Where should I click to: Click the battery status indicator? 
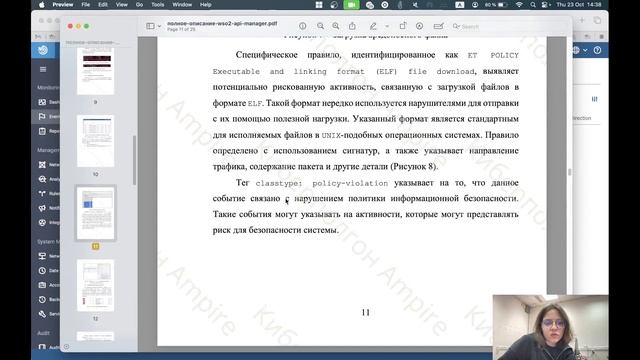(x=496, y=5)
